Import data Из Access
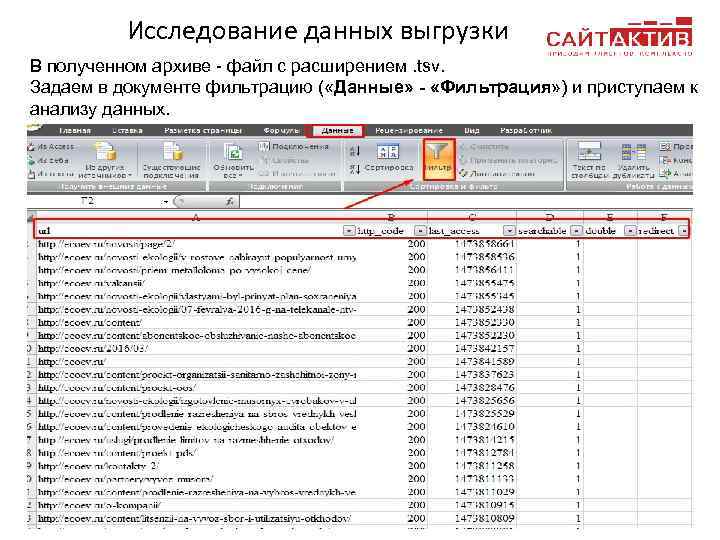 click(51, 146)
